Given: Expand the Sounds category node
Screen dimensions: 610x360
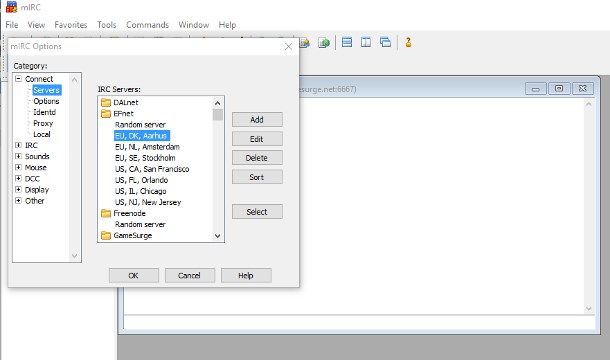Looking at the screenshot, I should pyautogui.click(x=18, y=156).
